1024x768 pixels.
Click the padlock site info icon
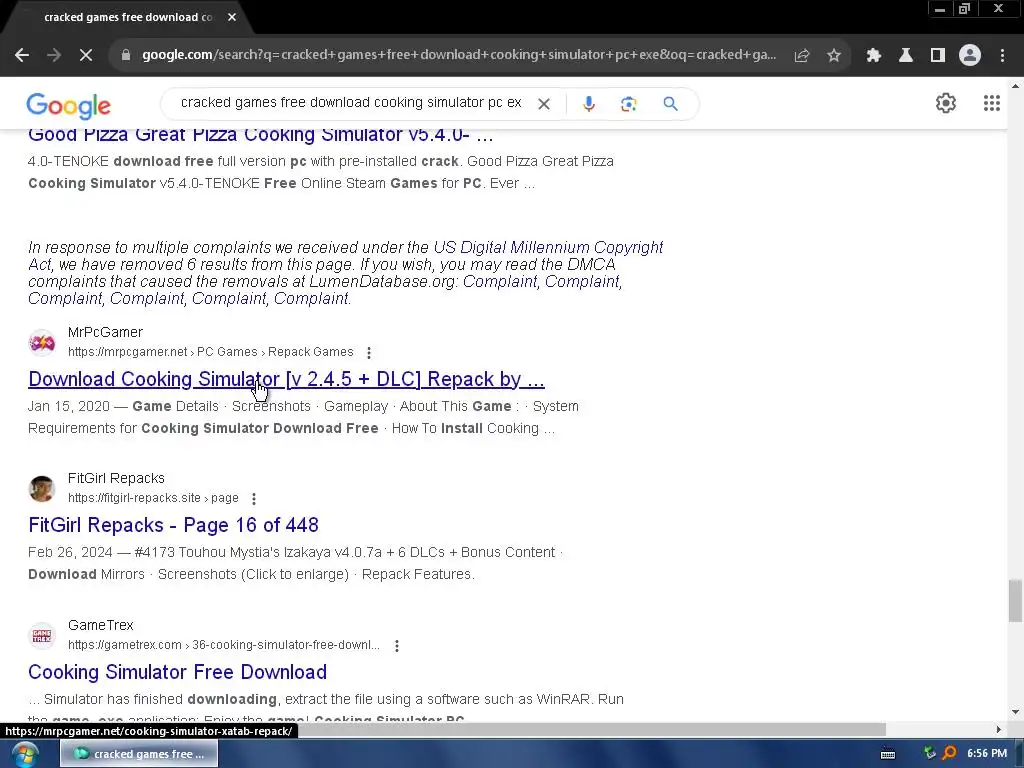pos(126,55)
